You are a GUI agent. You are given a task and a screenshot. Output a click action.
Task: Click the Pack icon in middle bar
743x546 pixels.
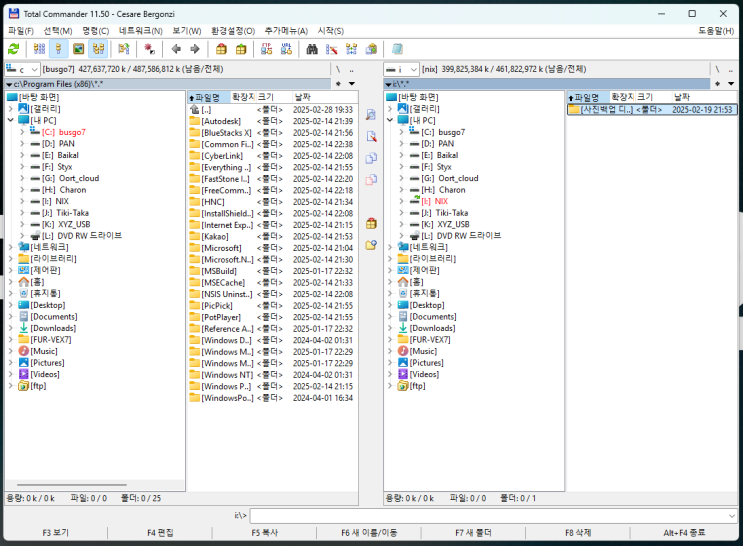point(371,223)
